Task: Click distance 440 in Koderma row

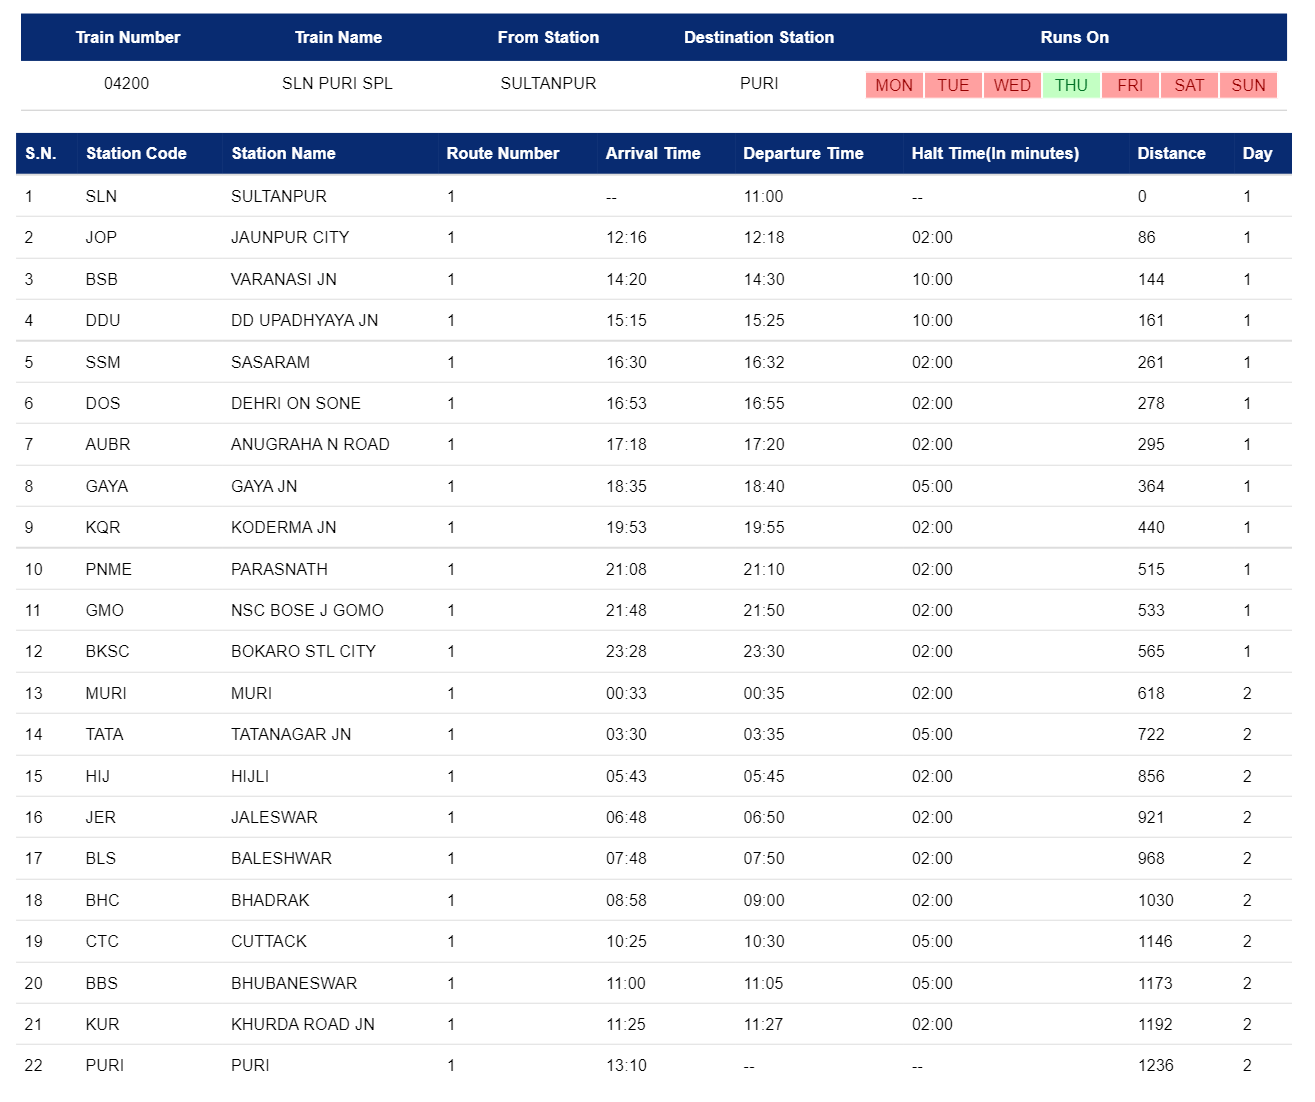Action: 1151,527
